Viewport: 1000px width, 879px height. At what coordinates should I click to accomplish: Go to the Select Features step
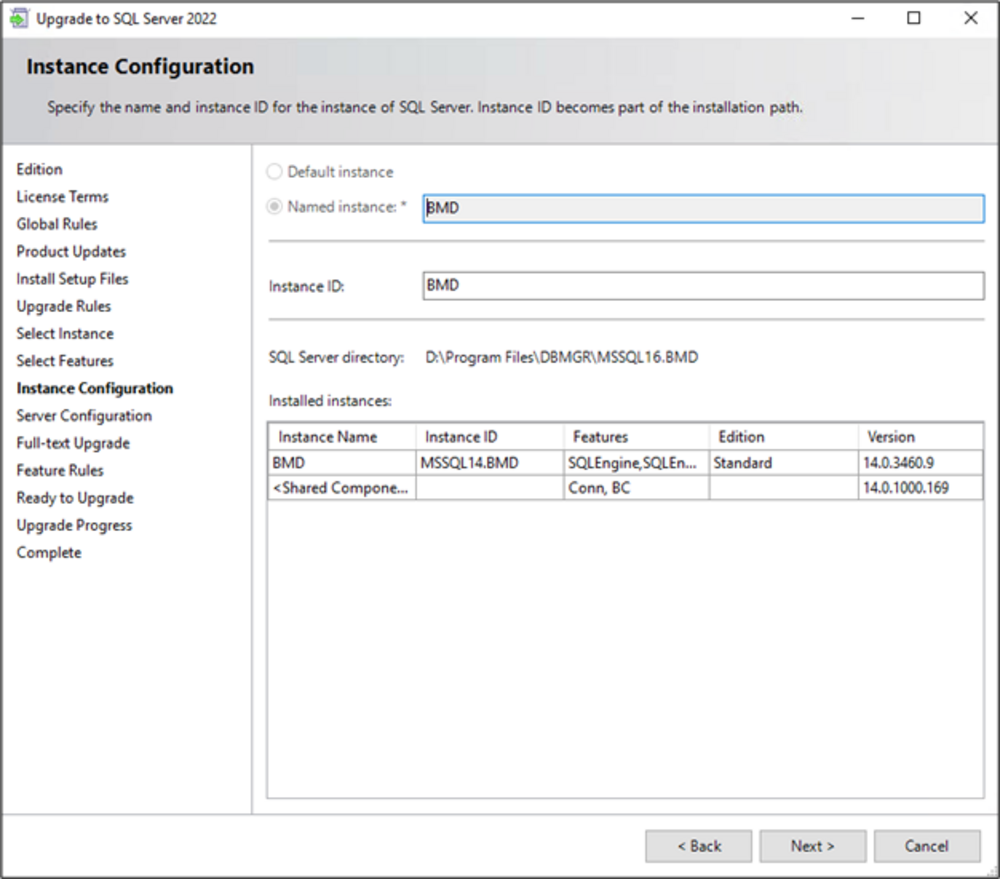coord(65,361)
